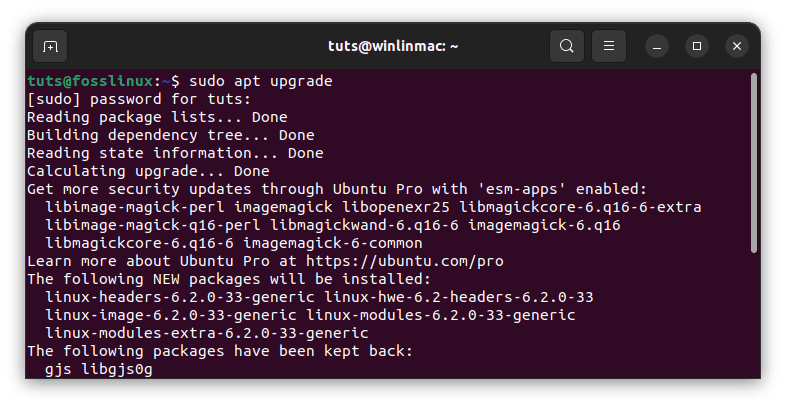The image size is (786, 407).
Task: Select the linux-headers-6.2.0-33-generic package name
Action: point(180,297)
